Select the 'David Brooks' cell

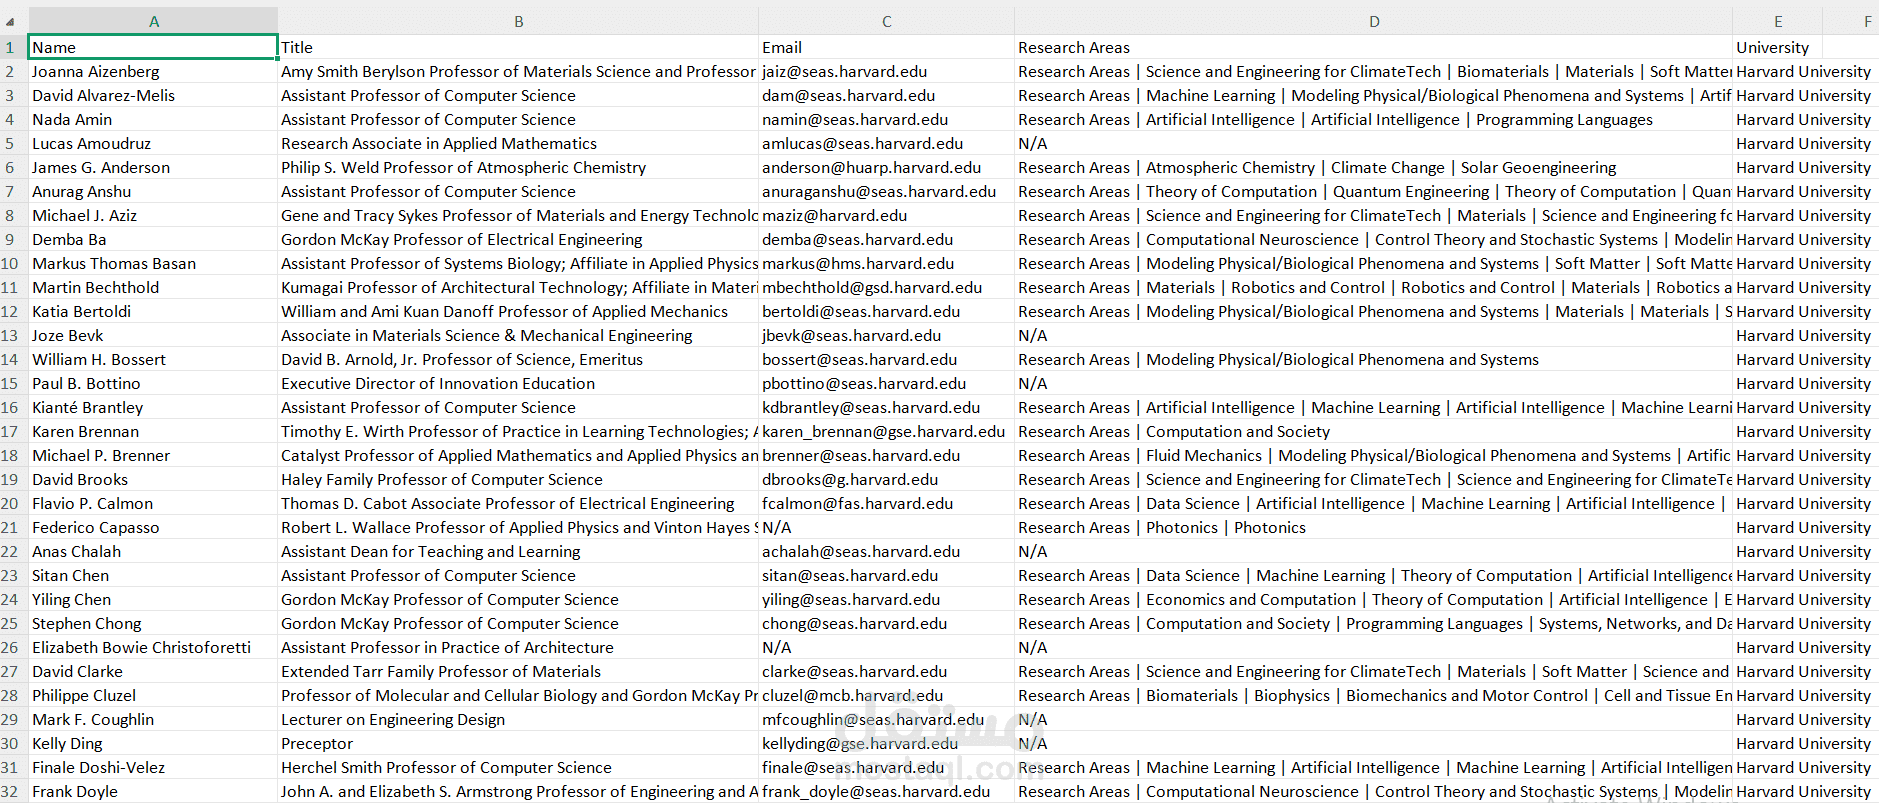[x=153, y=479]
